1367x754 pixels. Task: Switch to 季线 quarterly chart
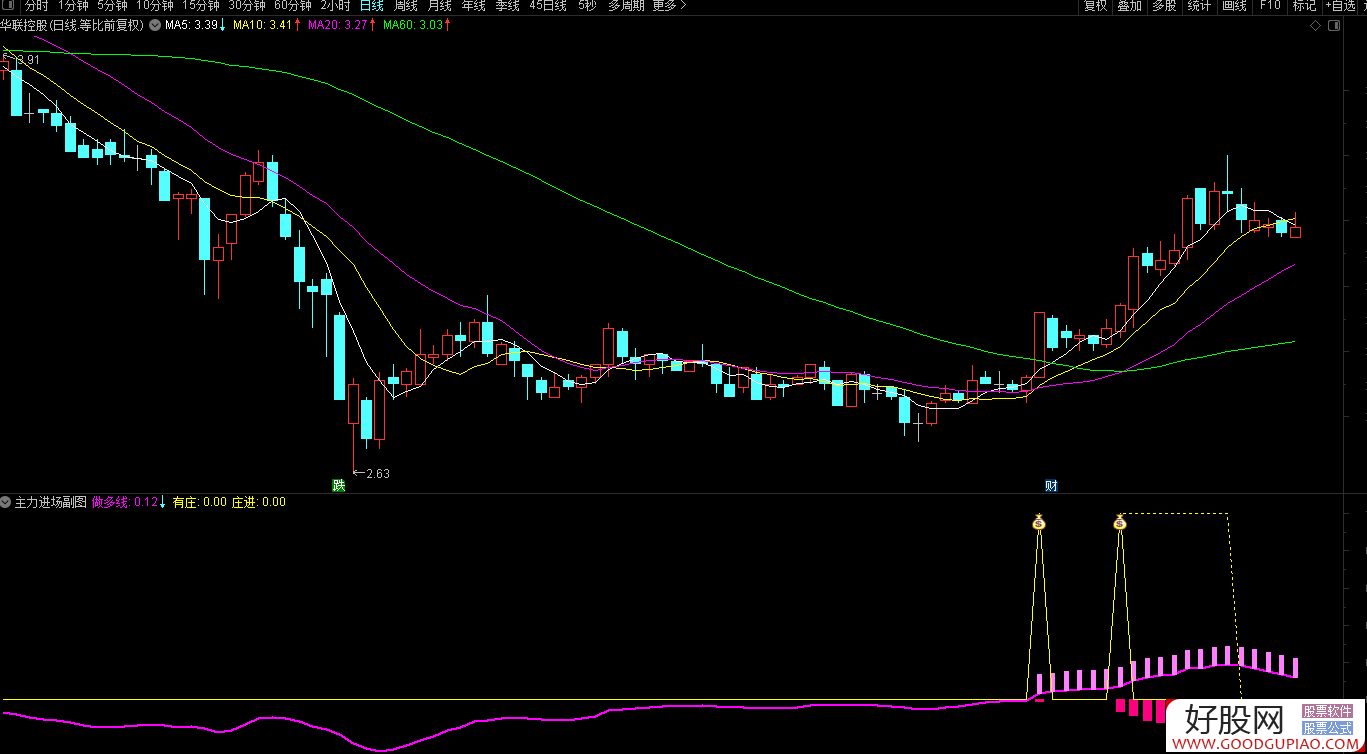[x=507, y=6]
